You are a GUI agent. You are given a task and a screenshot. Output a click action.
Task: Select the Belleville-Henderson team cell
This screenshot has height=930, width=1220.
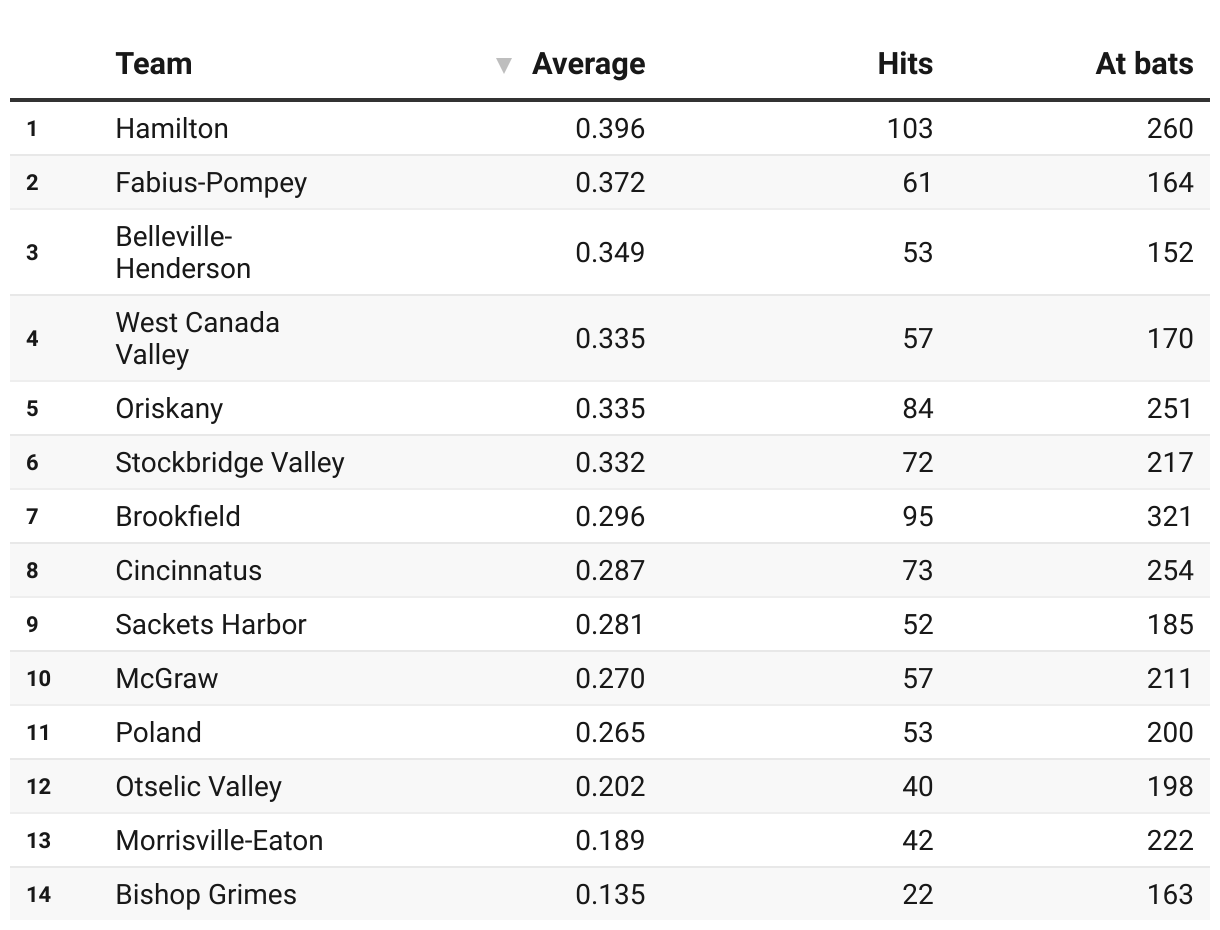(x=183, y=252)
